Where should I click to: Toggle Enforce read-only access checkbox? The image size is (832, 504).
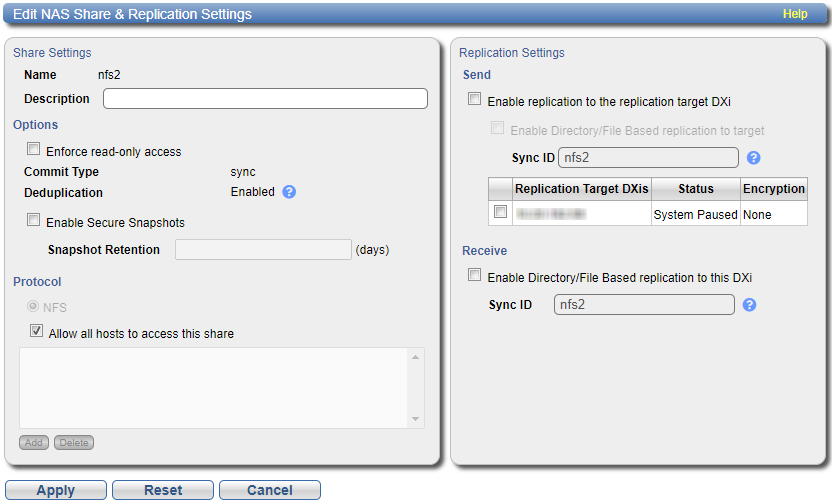[34, 150]
